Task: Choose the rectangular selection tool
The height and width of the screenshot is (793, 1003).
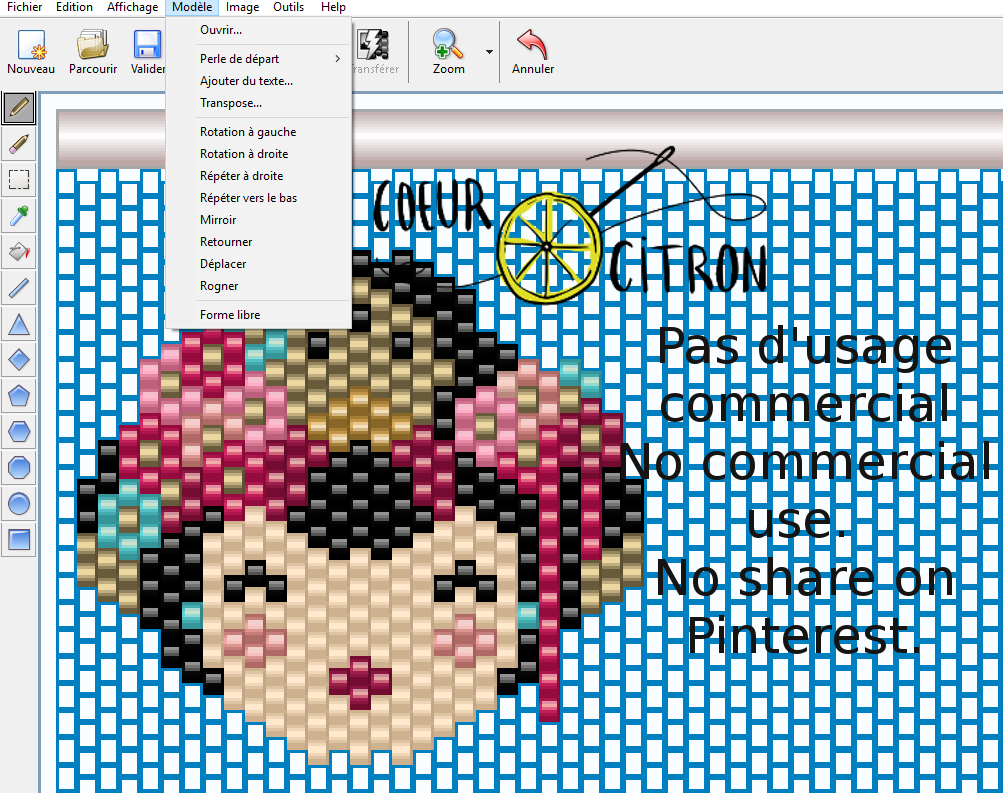Action: 19,180
